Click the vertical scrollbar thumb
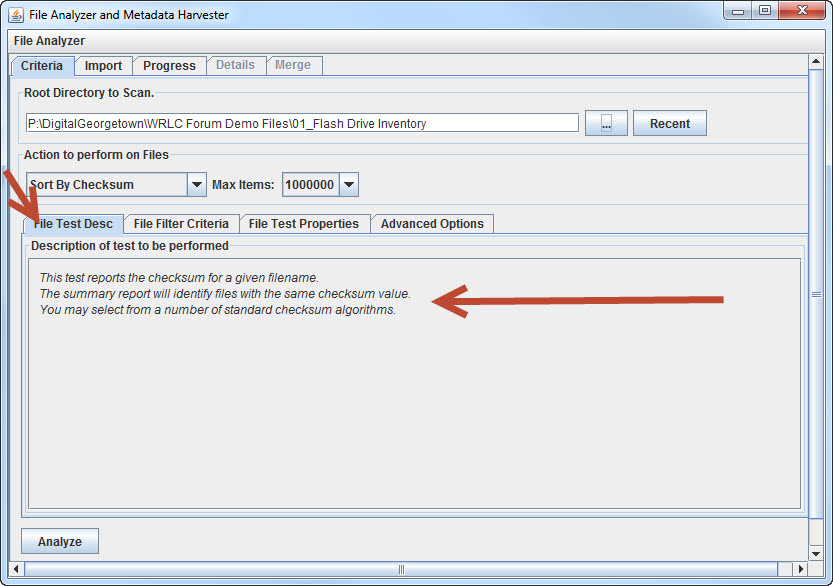 [816, 295]
